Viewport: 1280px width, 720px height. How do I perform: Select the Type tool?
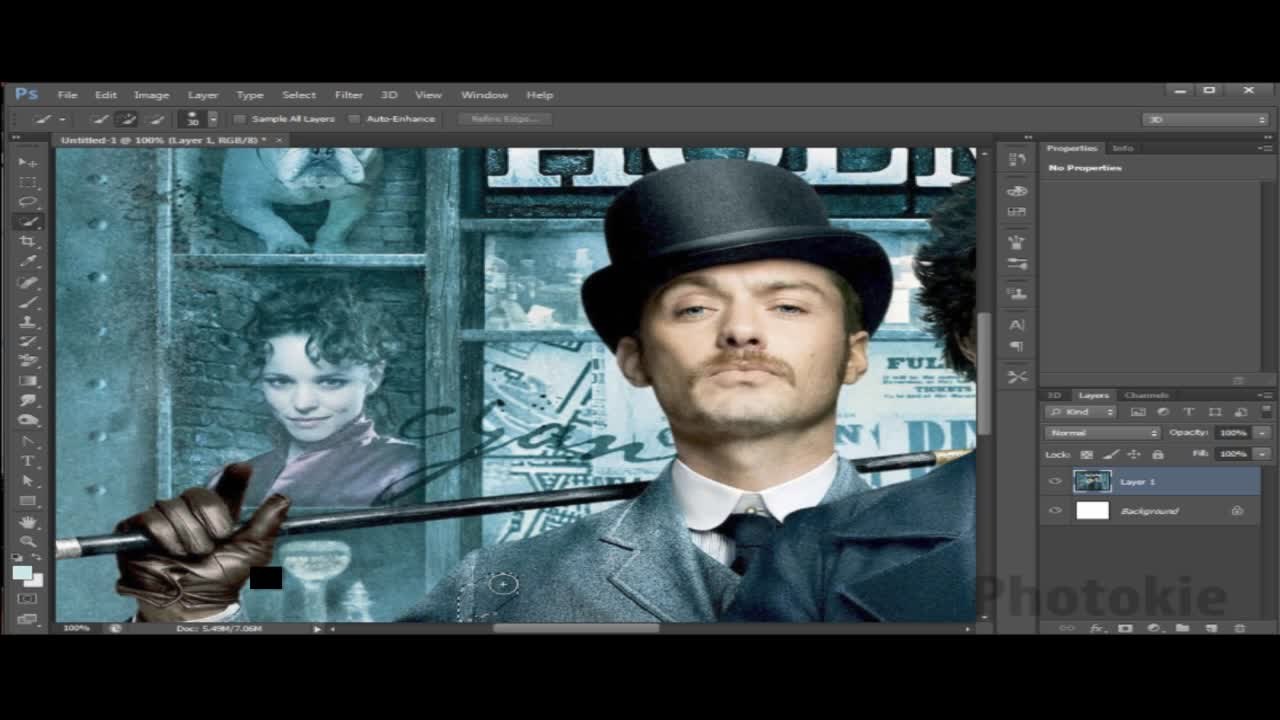pos(27,461)
